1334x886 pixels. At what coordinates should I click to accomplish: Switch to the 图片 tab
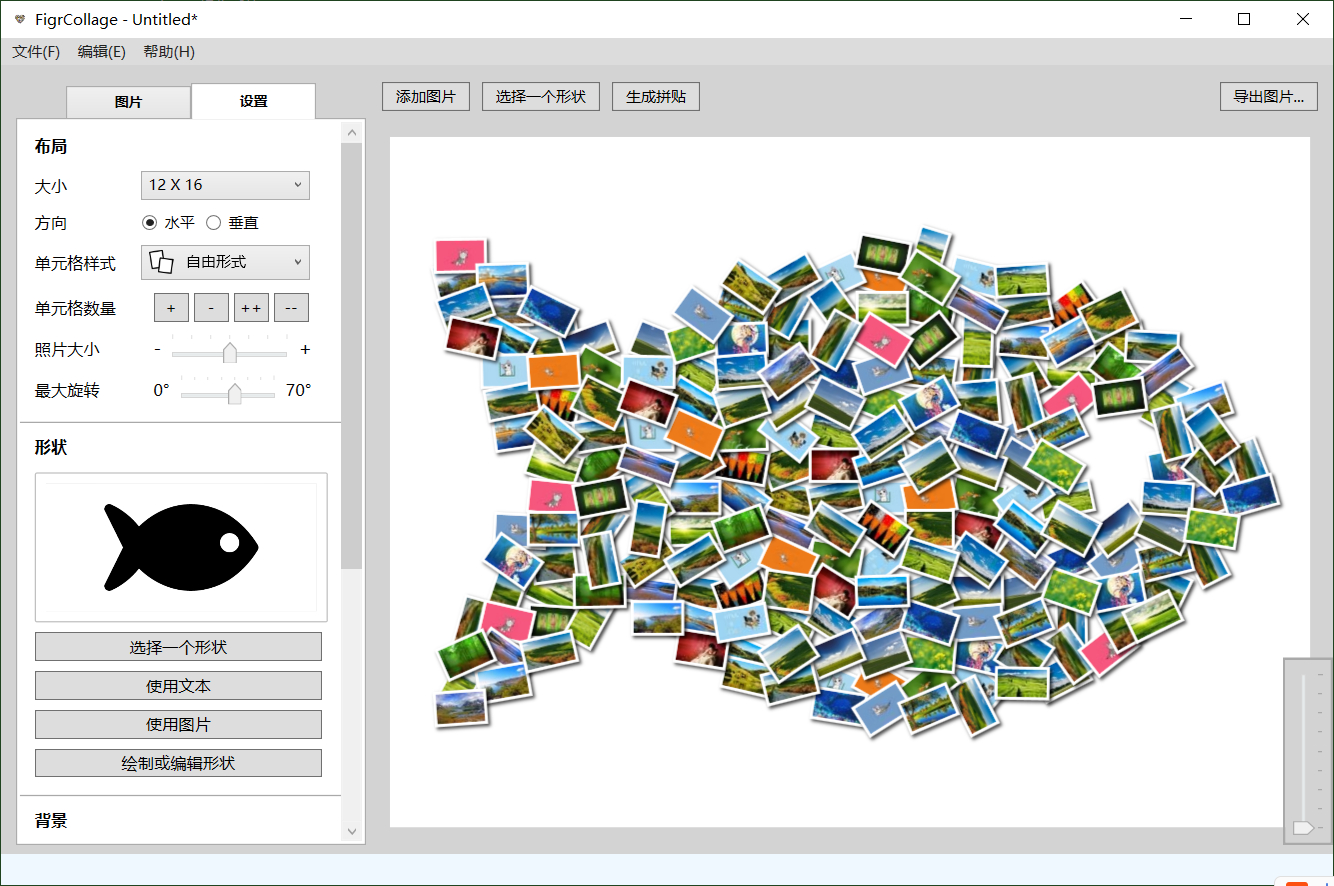128,102
